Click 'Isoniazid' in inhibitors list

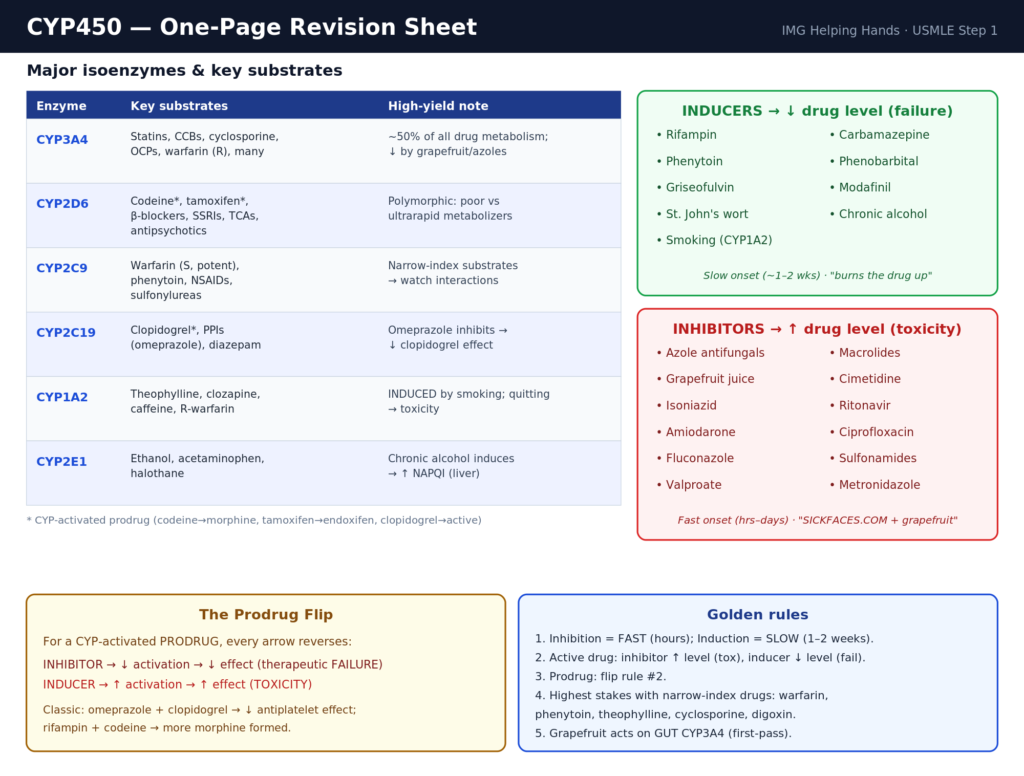click(686, 406)
